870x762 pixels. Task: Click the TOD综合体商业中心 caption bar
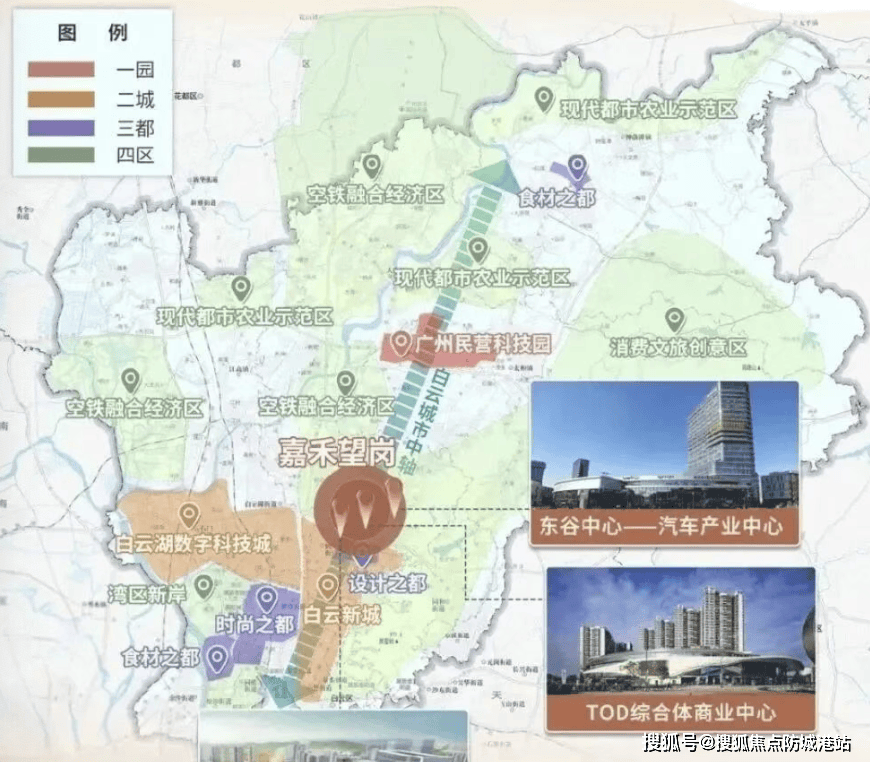pyautogui.click(x=680, y=712)
